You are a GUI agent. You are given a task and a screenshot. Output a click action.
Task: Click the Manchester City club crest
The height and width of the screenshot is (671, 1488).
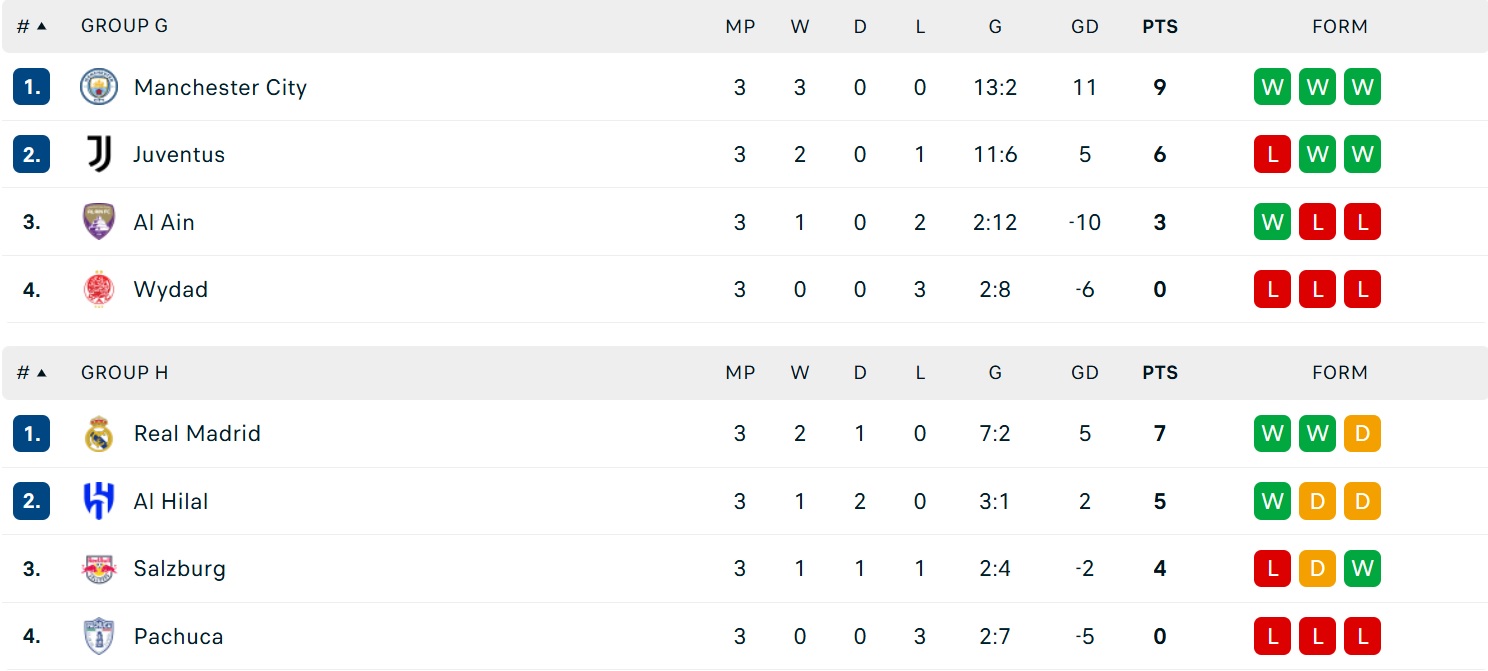click(x=99, y=87)
